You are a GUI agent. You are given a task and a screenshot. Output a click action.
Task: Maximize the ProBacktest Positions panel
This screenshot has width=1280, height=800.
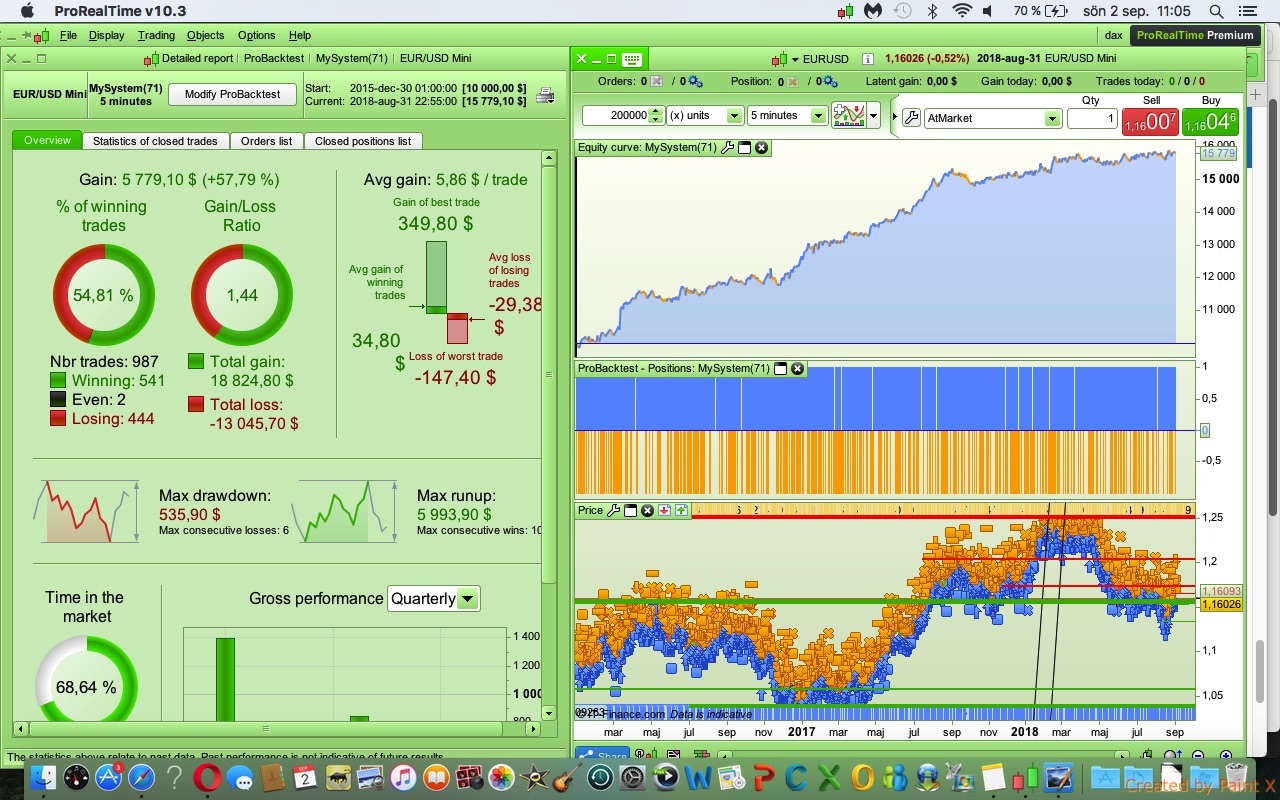(x=781, y=368)
